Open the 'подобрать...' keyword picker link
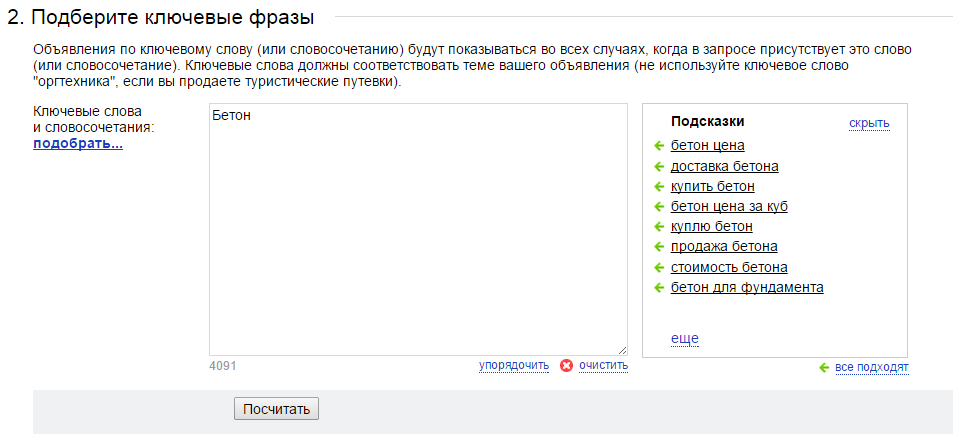953x441 pixels. [78, 144]
